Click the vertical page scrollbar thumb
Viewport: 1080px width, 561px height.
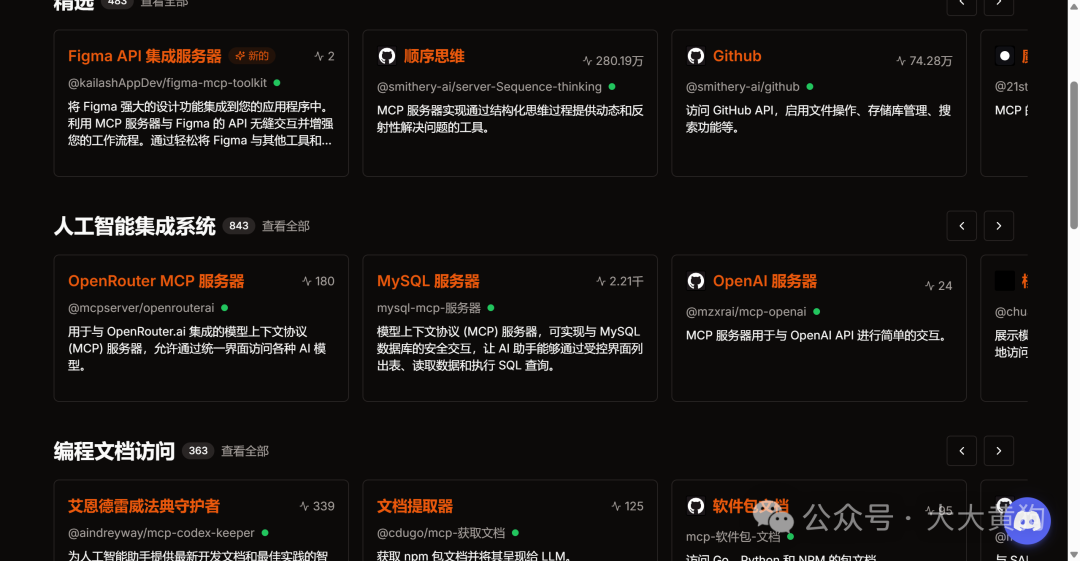(1073, 155)
